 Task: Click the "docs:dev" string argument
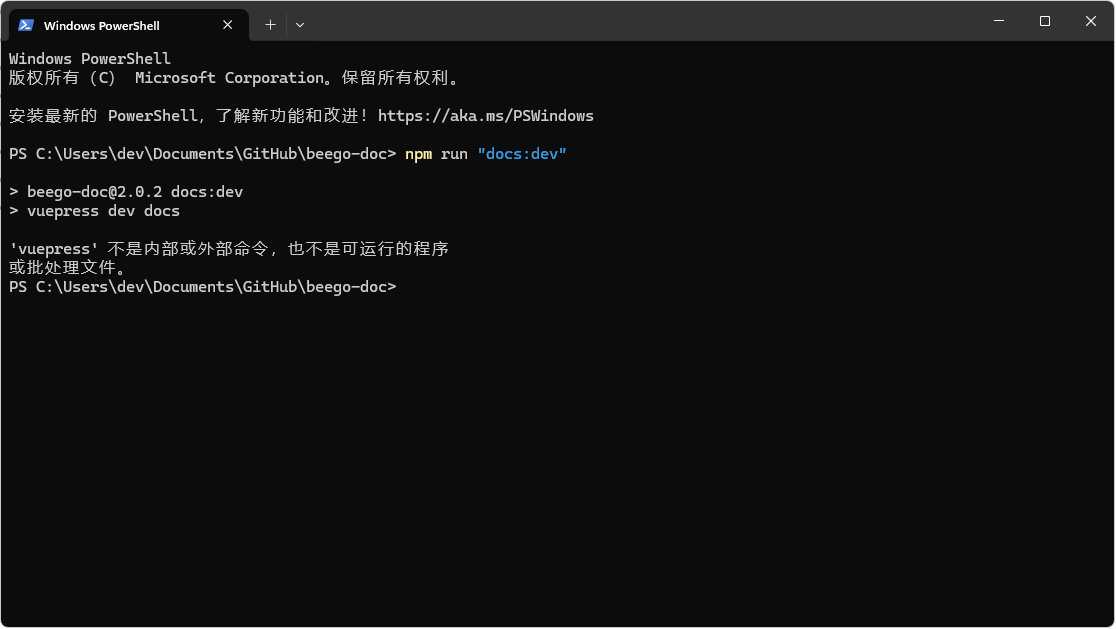[x=522, y=154]
